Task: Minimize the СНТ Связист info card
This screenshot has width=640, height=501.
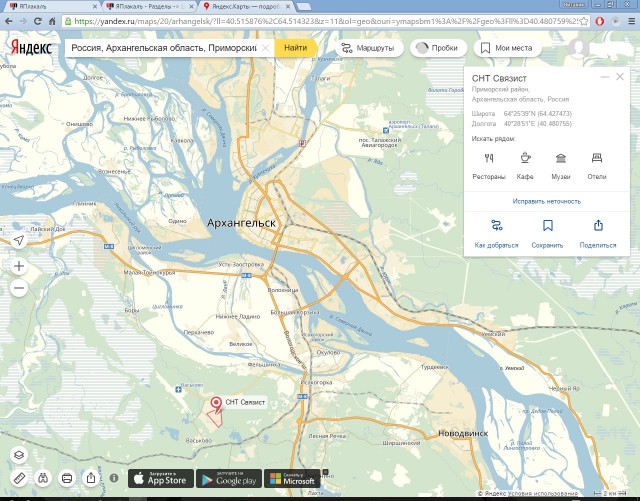Action: [x=605, y=77]
